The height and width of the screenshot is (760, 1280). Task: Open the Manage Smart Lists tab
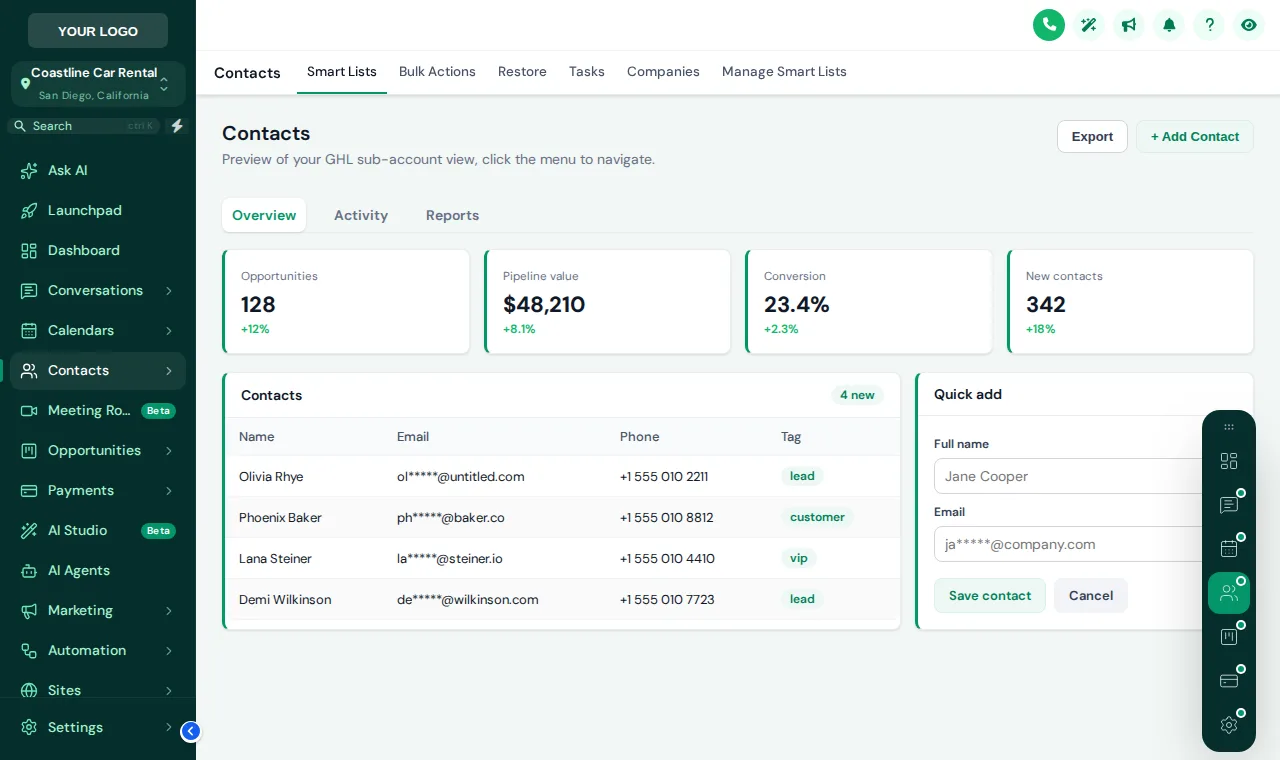(x=784, y=72)
